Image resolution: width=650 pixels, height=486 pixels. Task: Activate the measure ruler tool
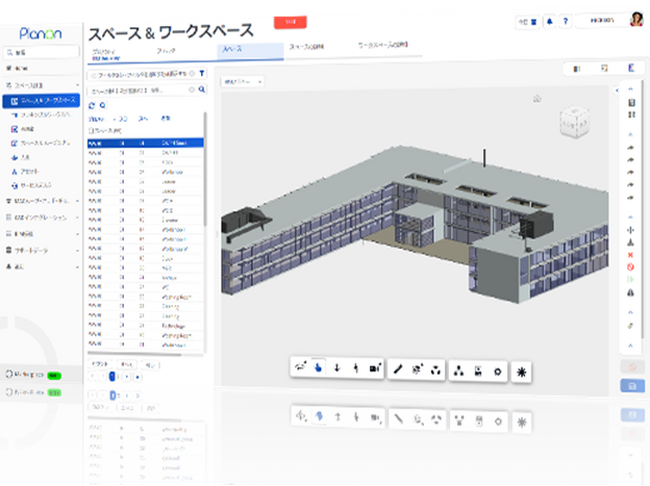(398, 369)
